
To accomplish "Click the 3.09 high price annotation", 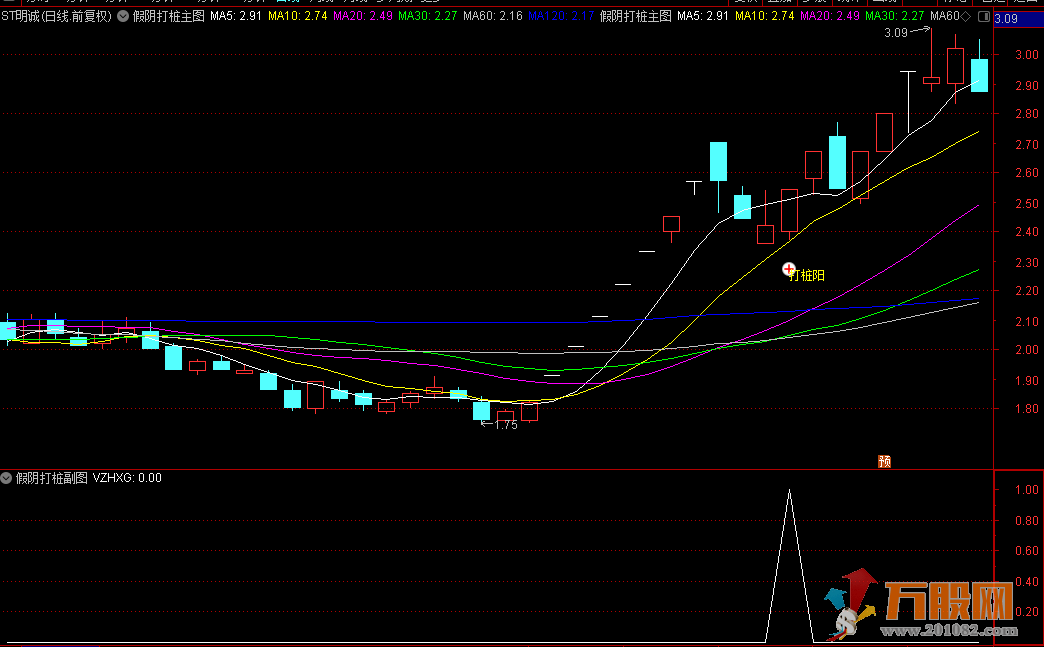I will 896,33.
